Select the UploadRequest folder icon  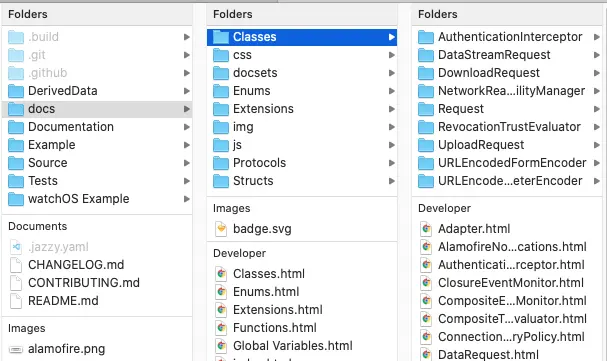pos(426,145)
